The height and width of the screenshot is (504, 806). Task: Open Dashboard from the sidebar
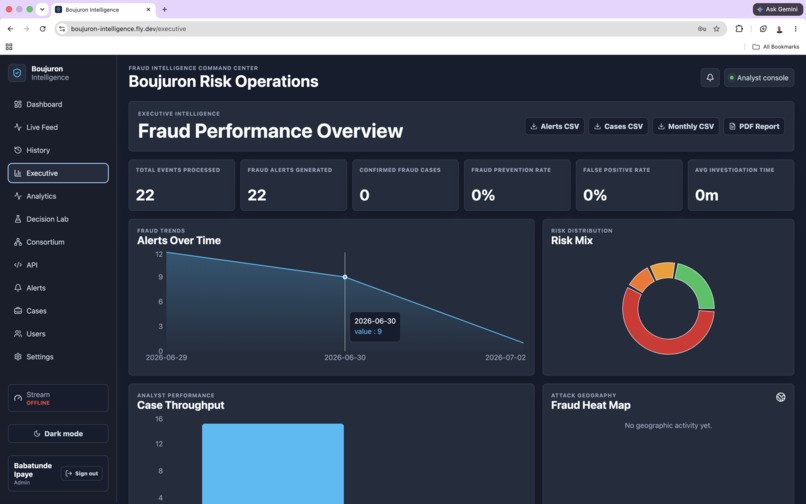point(58,104)
